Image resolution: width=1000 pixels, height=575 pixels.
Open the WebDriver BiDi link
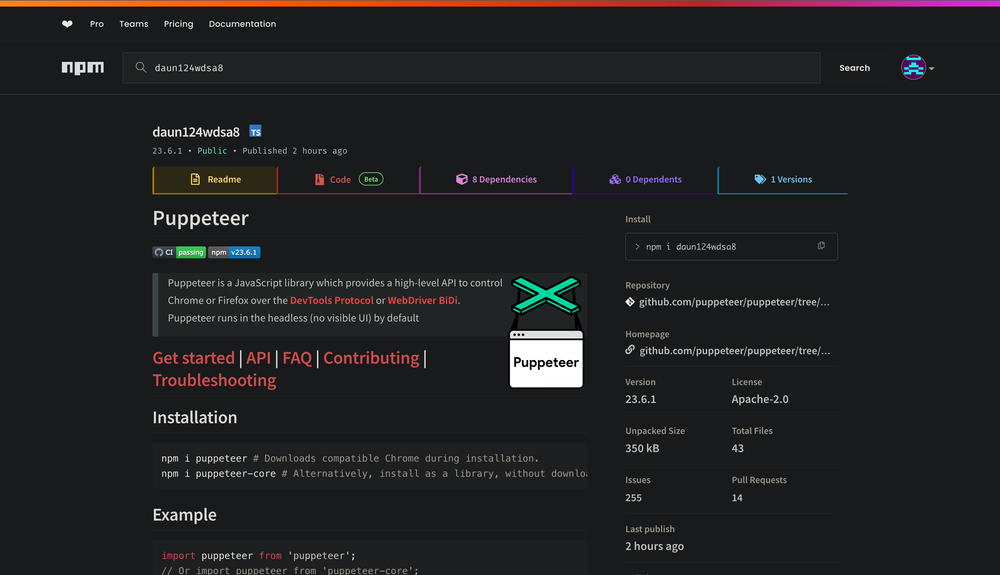pyautogui.click(x=422, y=300)
